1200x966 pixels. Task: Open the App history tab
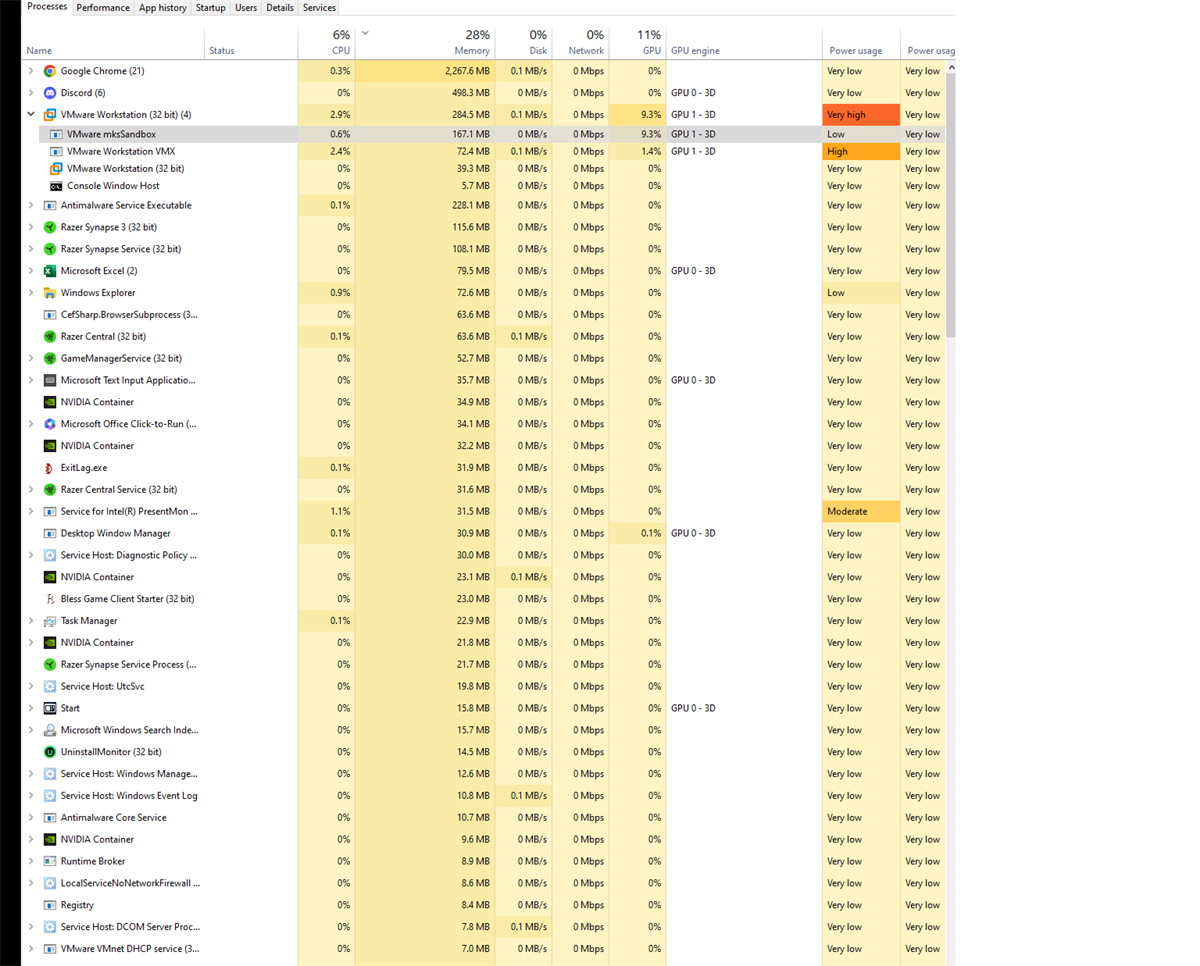coord(163,8)
